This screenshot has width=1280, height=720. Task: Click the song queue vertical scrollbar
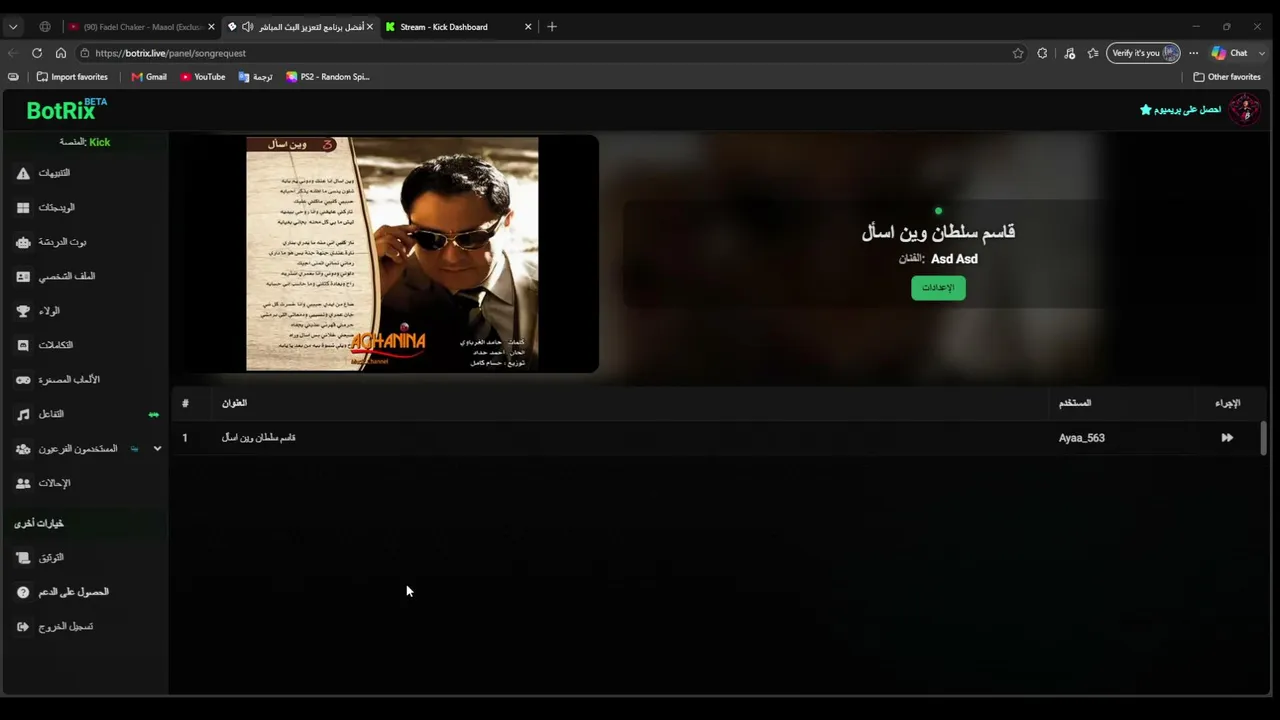coord(1263,438)
